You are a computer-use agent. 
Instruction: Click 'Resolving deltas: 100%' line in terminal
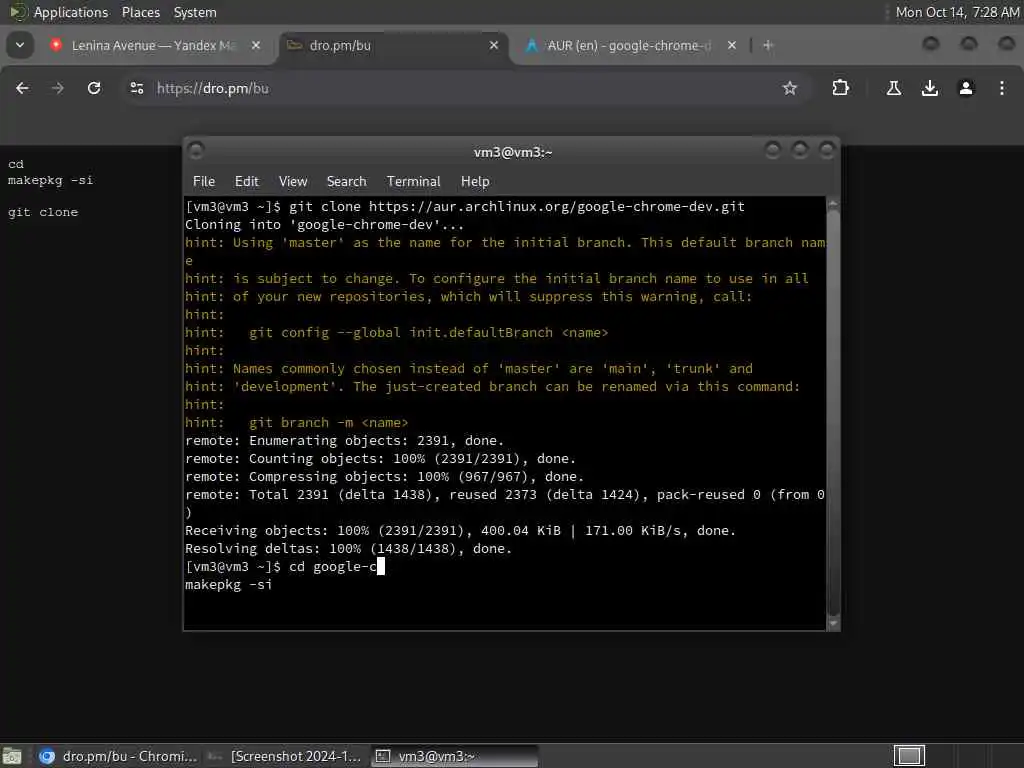pos(348,549)
